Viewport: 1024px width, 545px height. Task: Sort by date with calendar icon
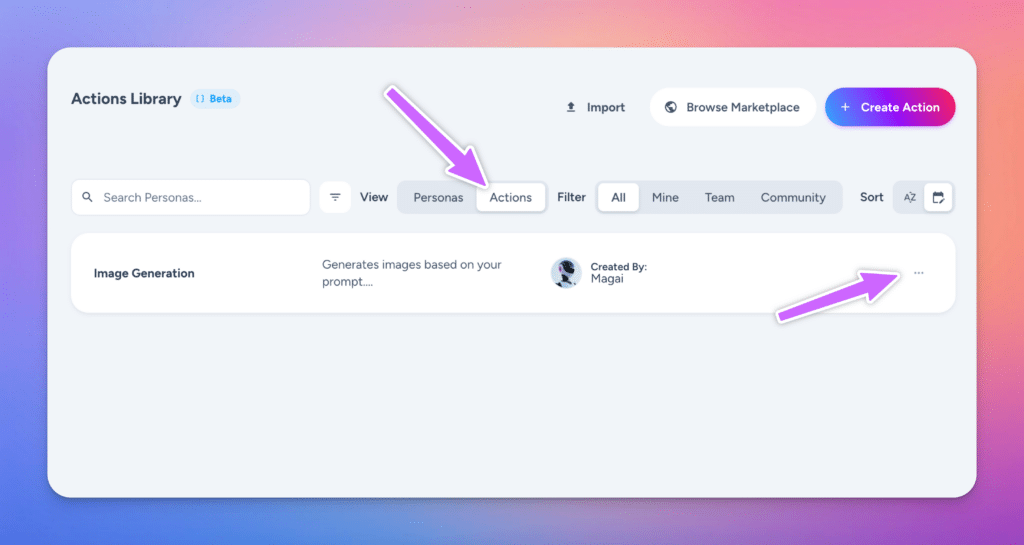938,197
